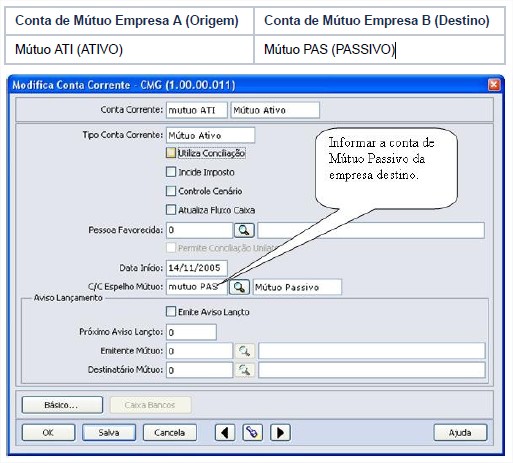Click the Cancela button
The height and width of the screenshot is (463, 513).
[x=170, y=432]
